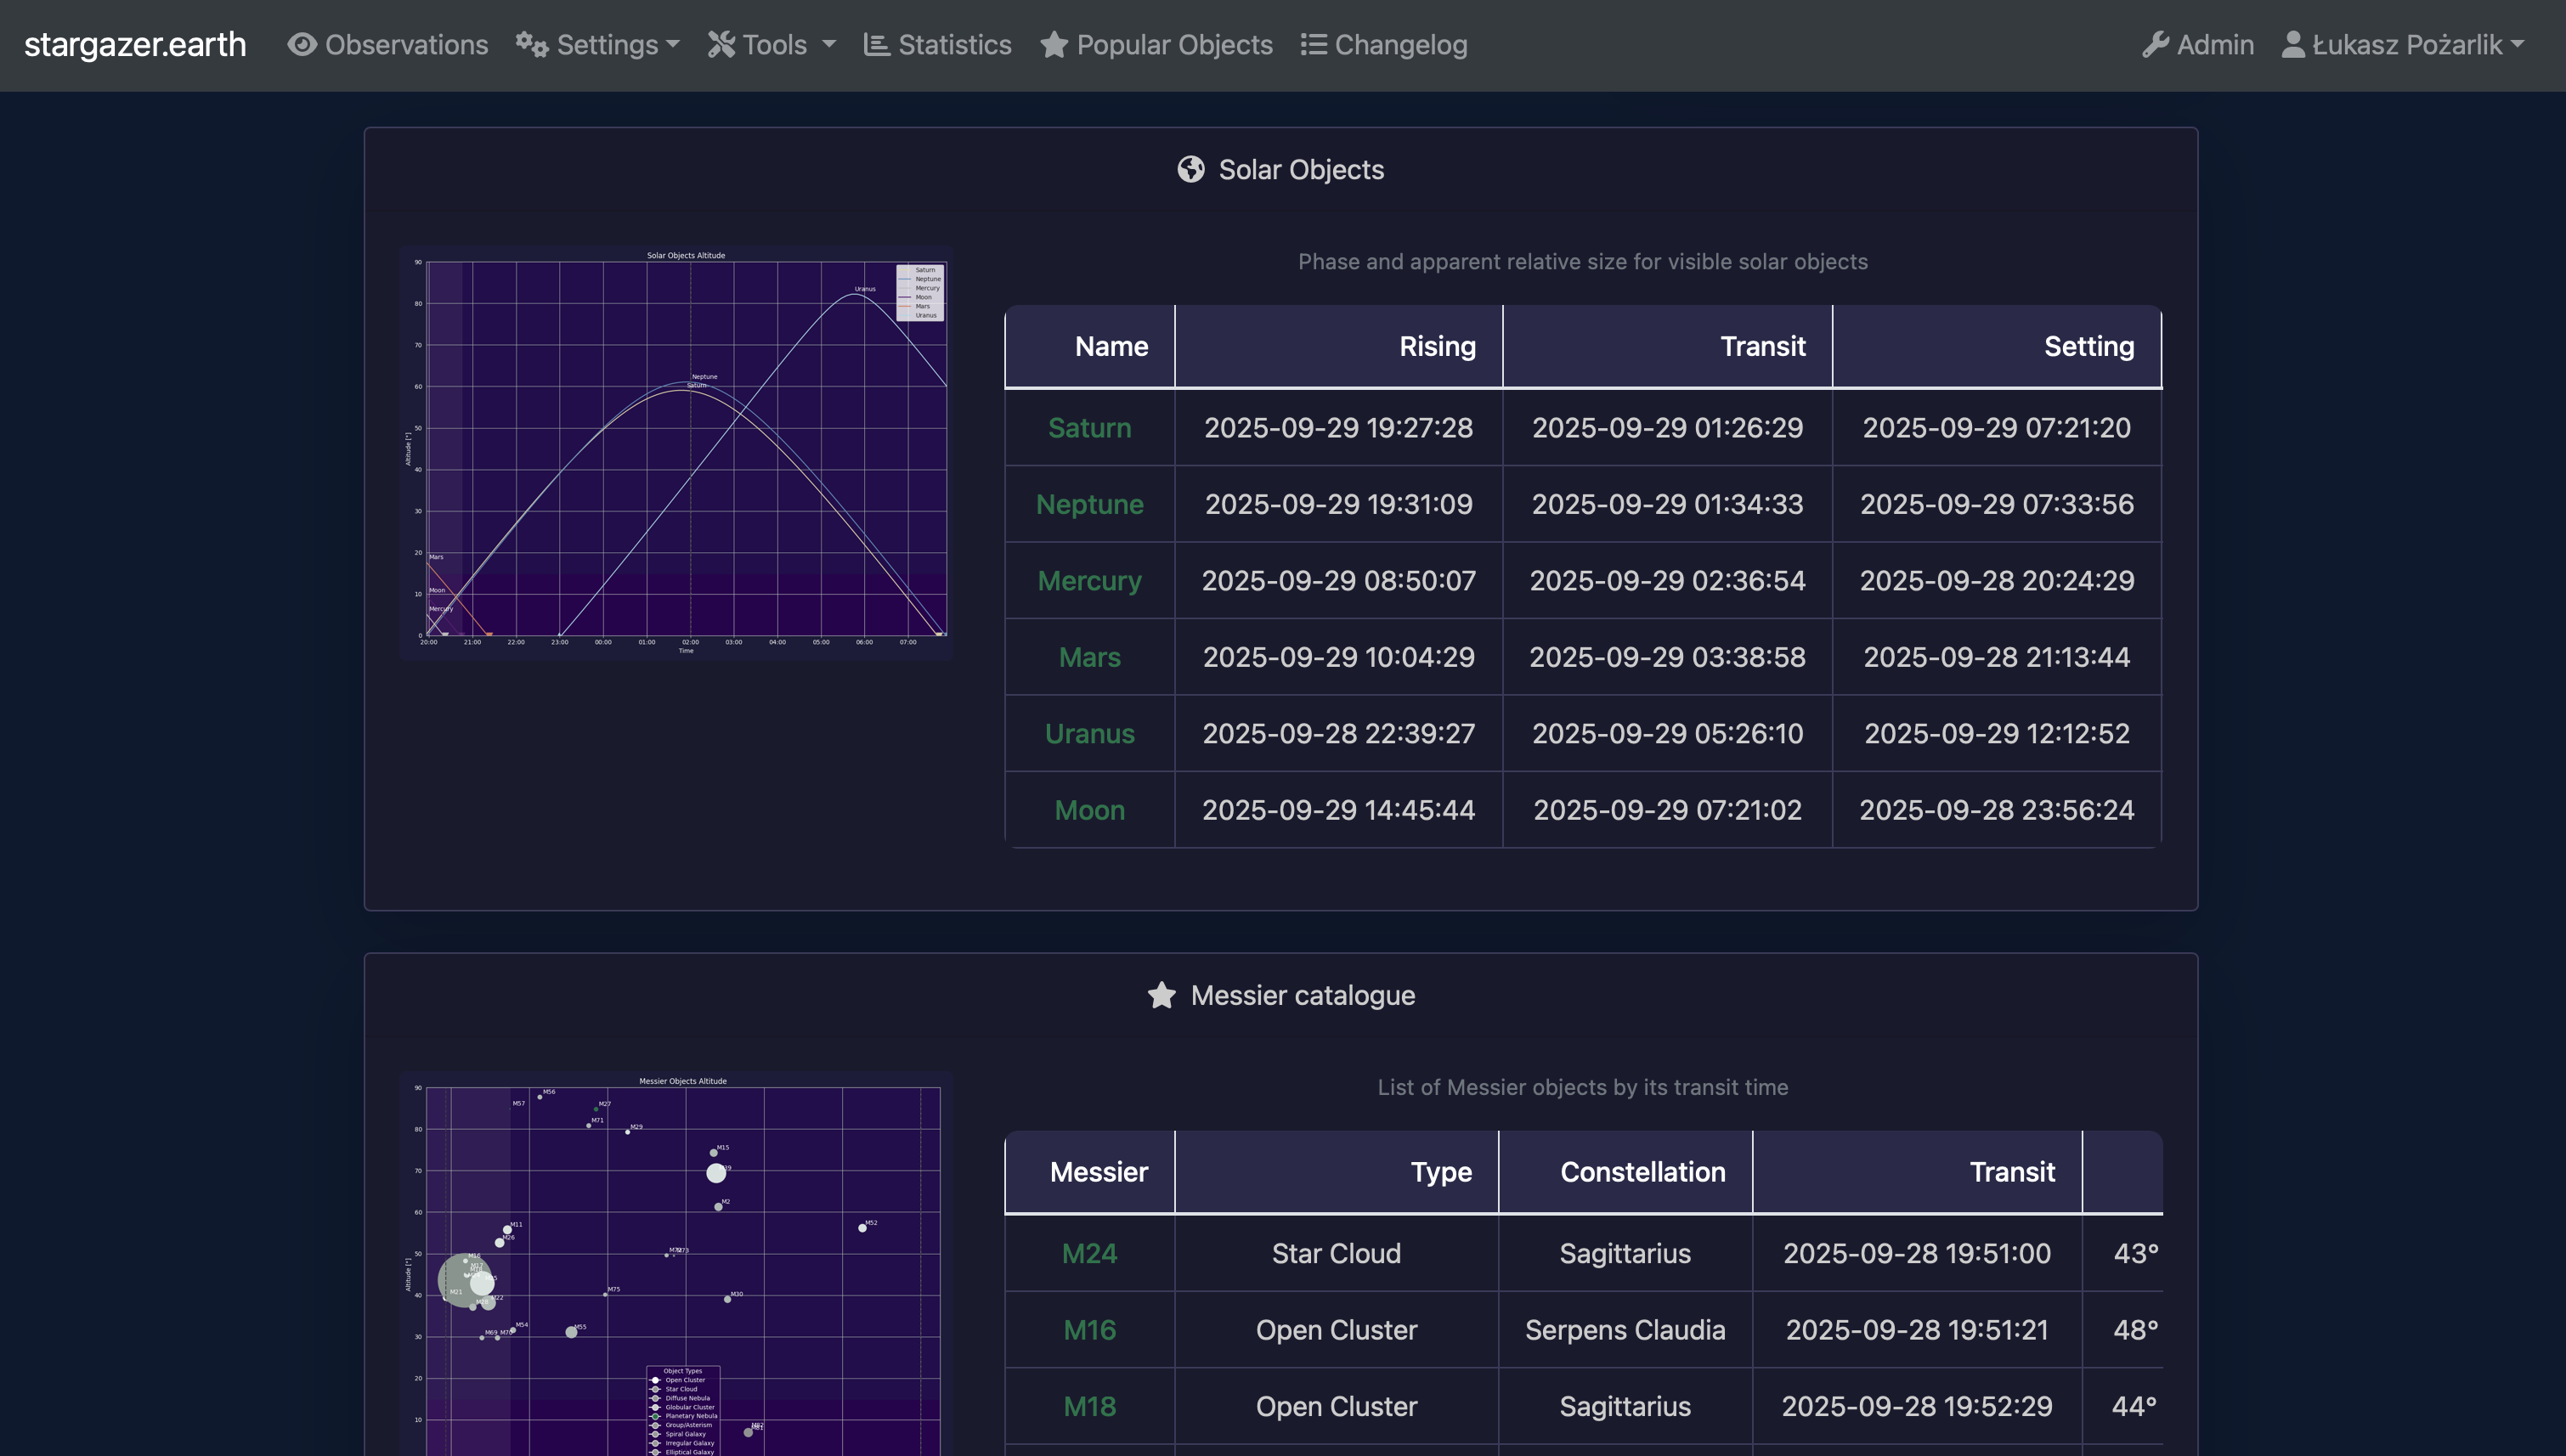This screenshot has height=1456, width=2566.
Task: Go to the Changelog page
Action: pos(1400,45)
